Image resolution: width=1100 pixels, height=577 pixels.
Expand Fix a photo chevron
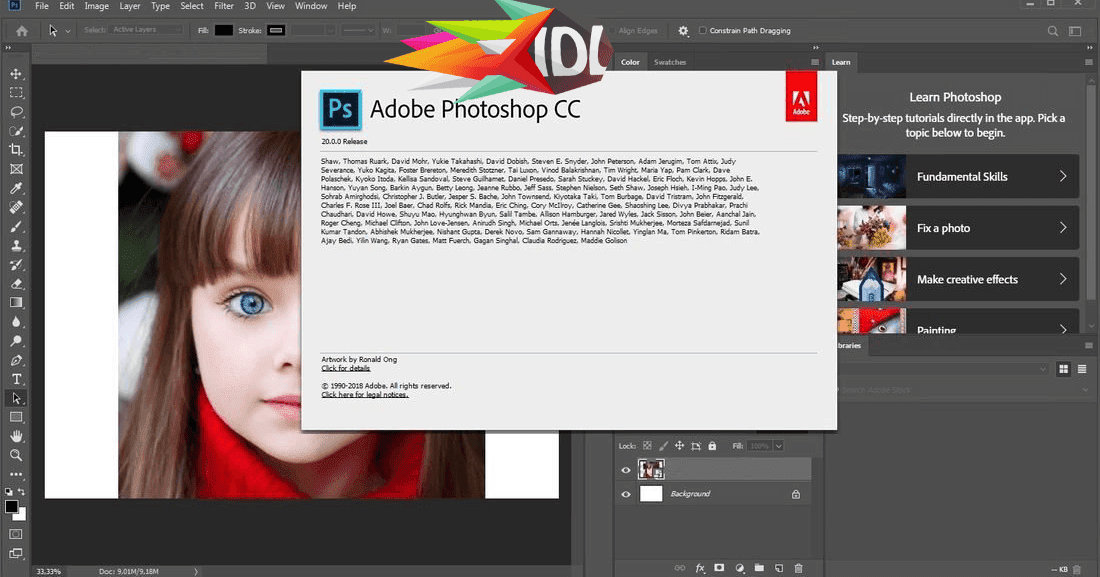click(x=1063, y=227)
